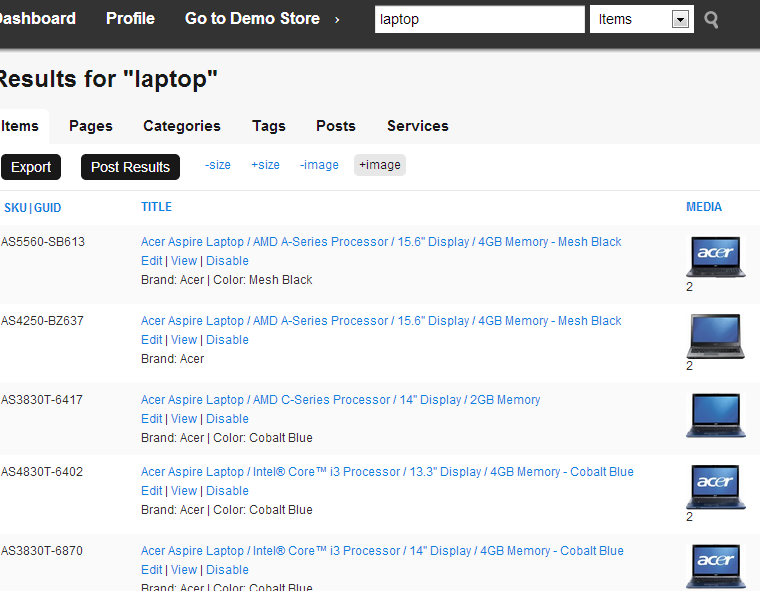Click the +size link
The width and height of the screenshot is (760, 591).
click(265, 165)
